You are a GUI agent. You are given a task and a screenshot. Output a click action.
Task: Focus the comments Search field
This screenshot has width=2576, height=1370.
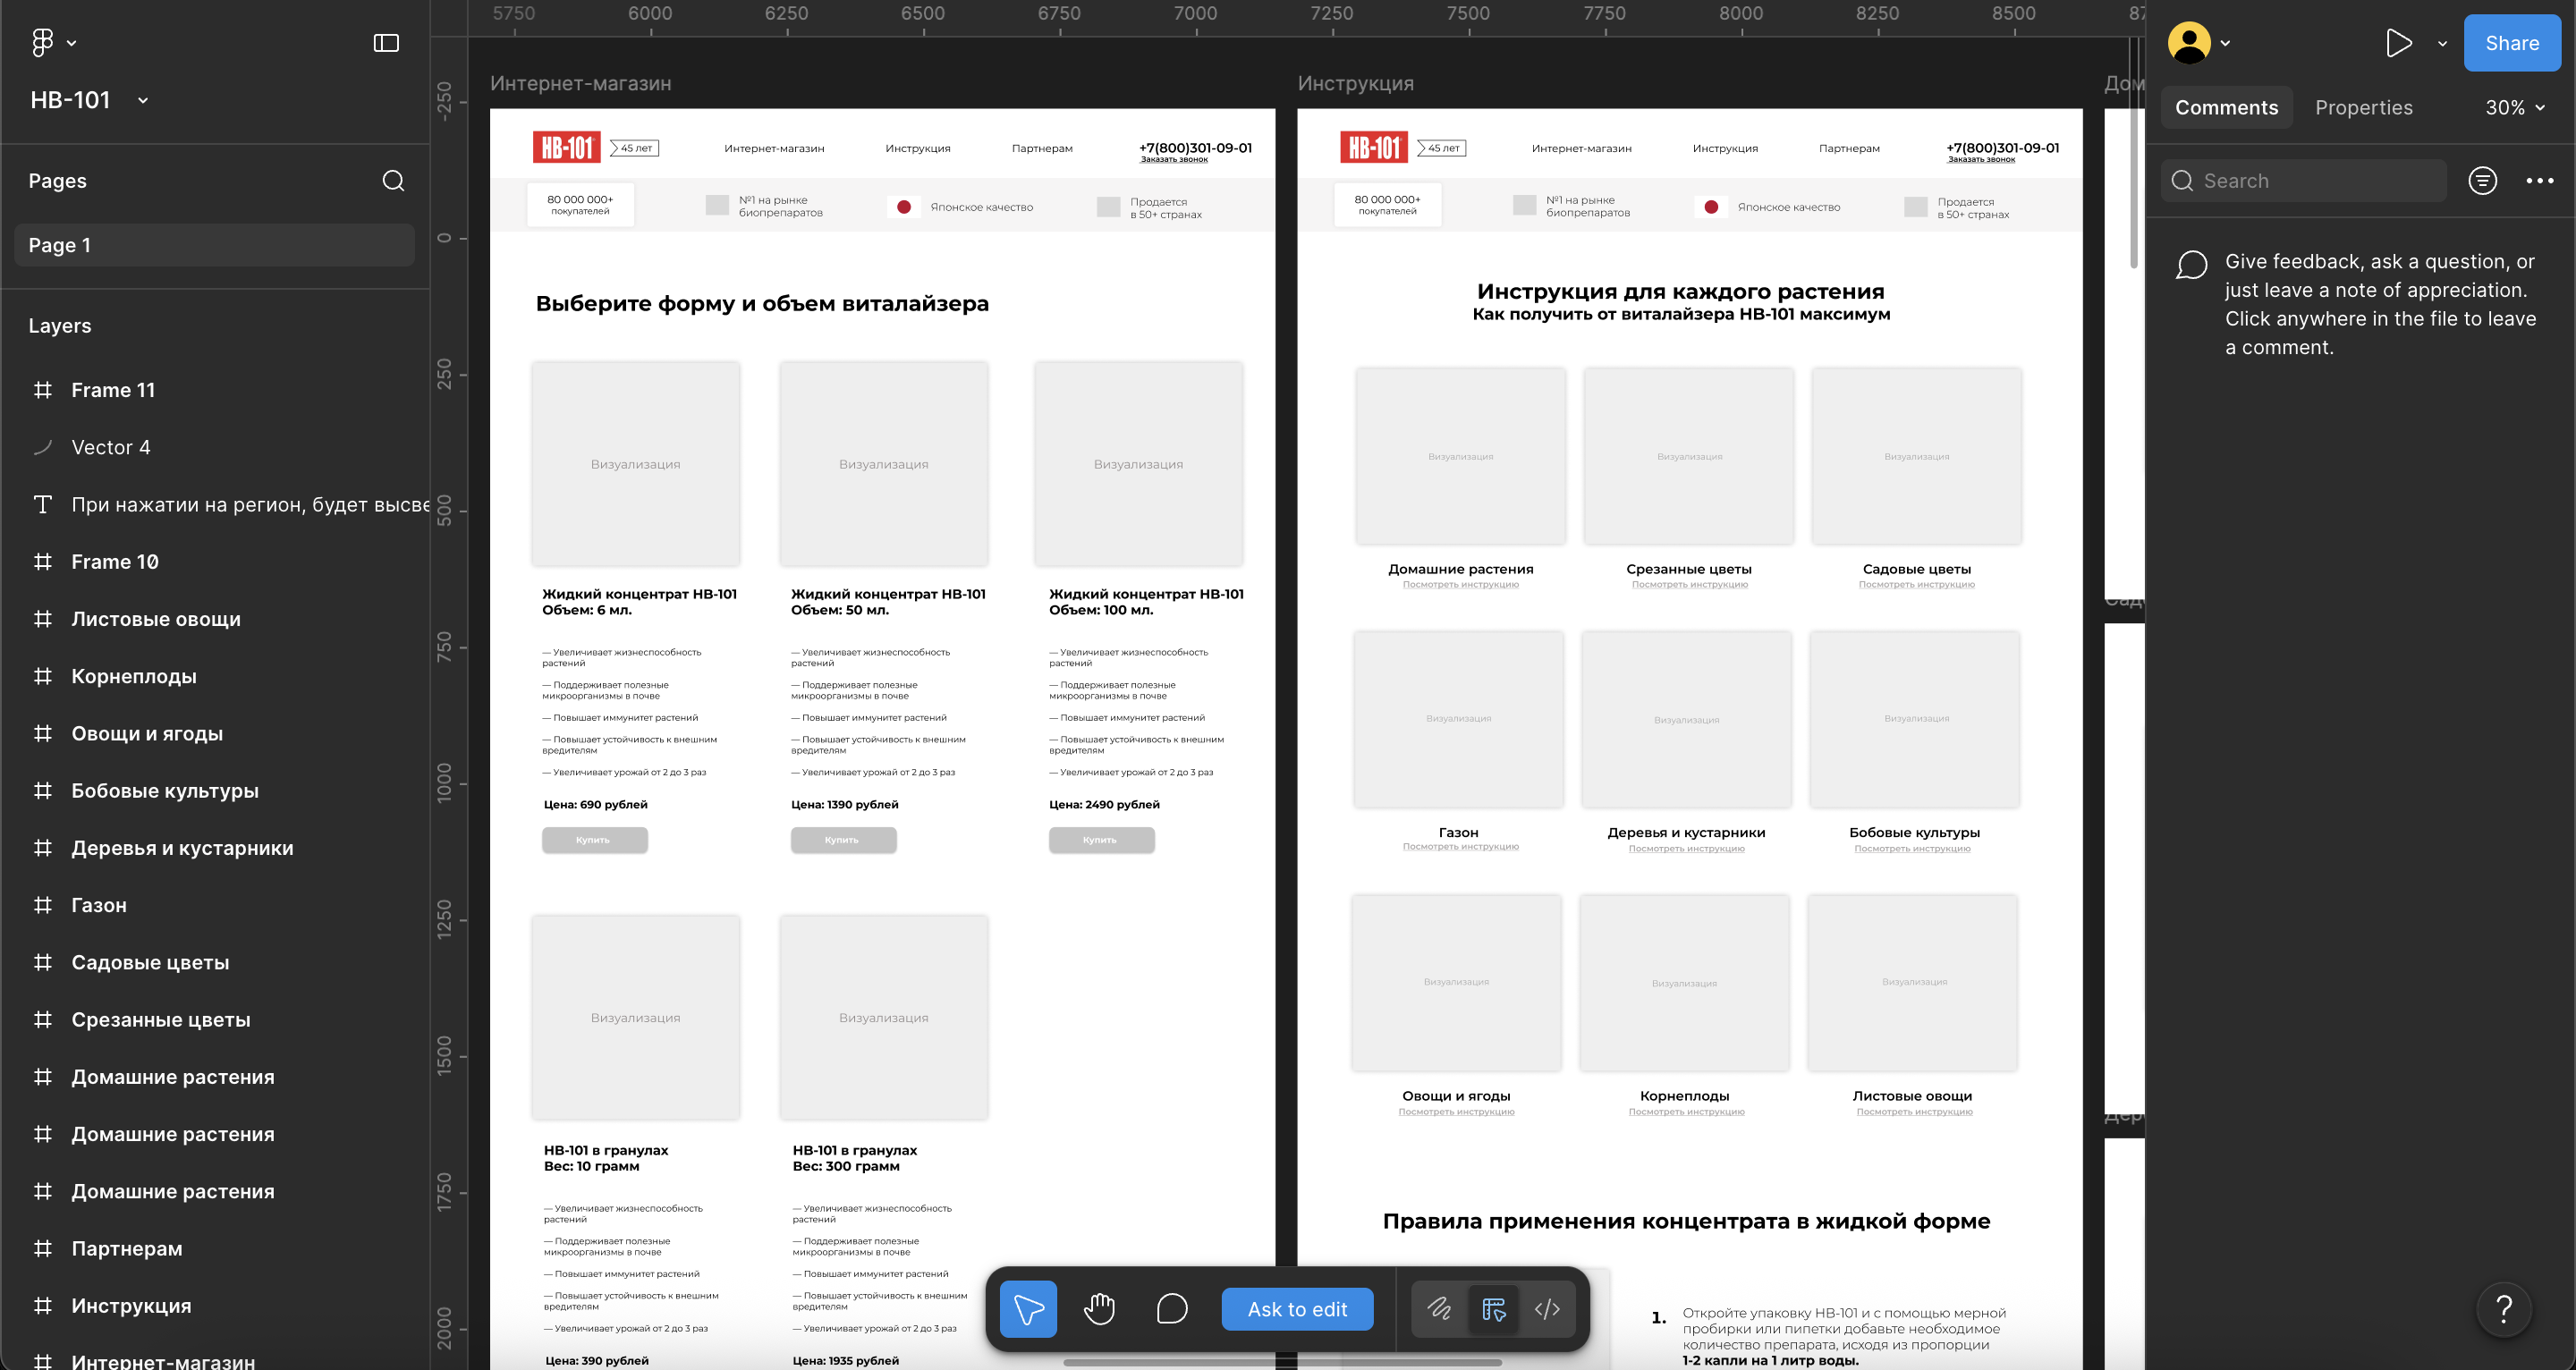pos(2303,181)
